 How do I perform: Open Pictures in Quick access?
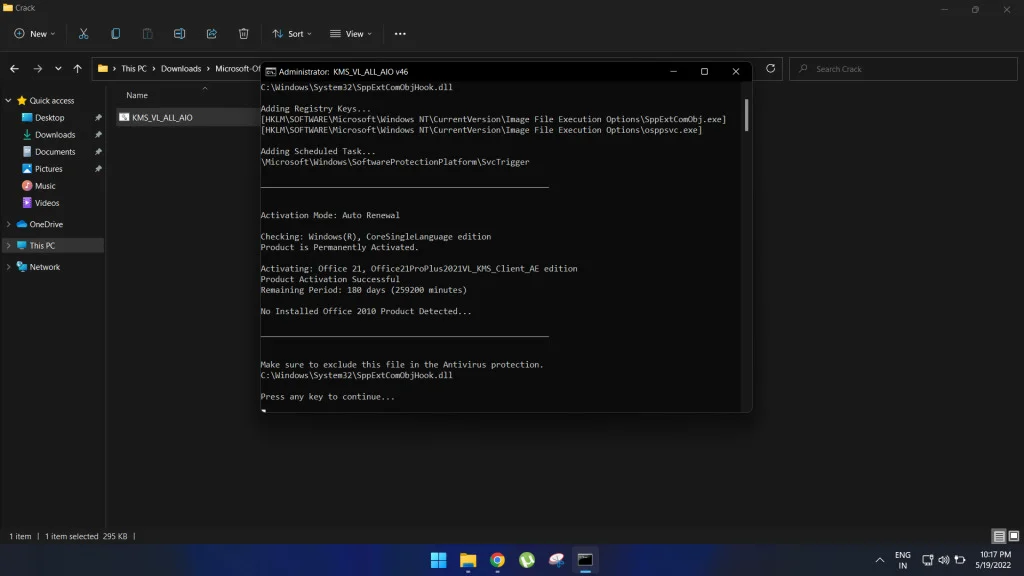pyautogui.click(x=48, y=168)
